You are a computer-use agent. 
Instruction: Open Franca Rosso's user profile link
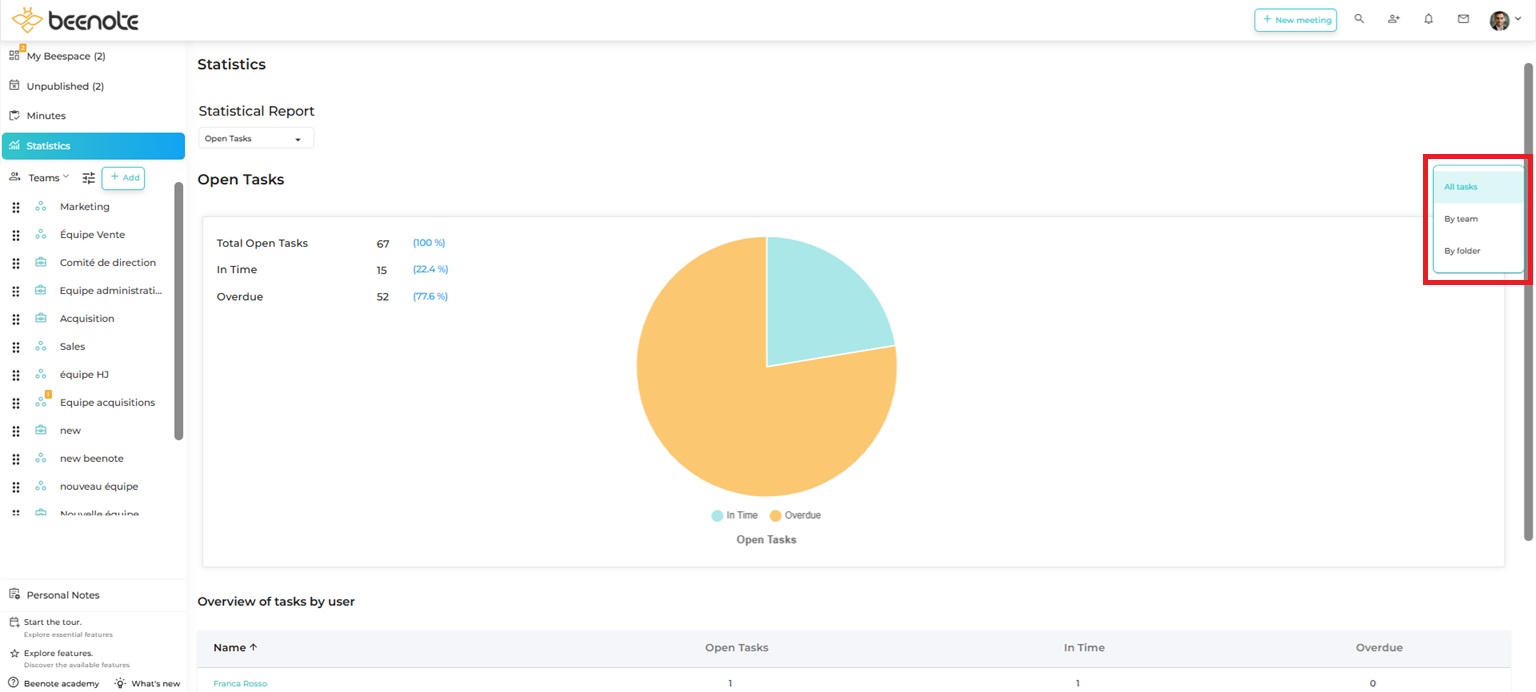click(240, 683)
